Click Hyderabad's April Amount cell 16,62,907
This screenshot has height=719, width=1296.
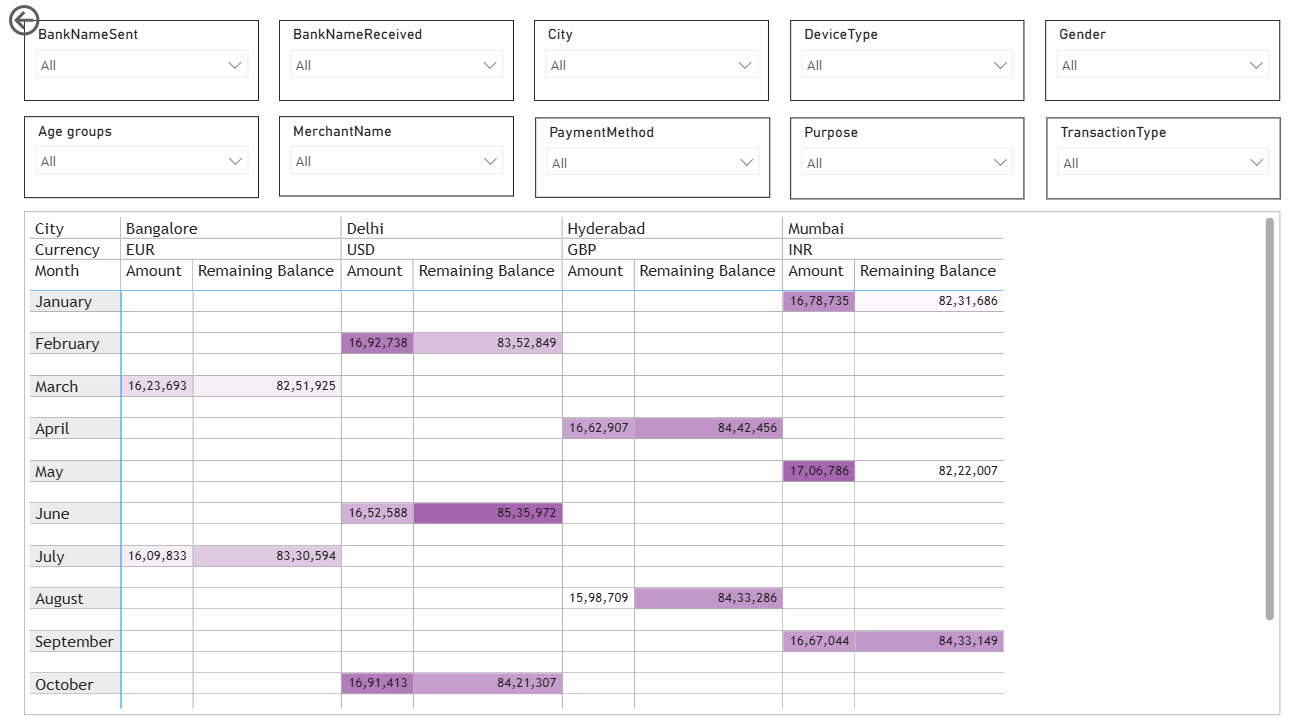[597, 427]
